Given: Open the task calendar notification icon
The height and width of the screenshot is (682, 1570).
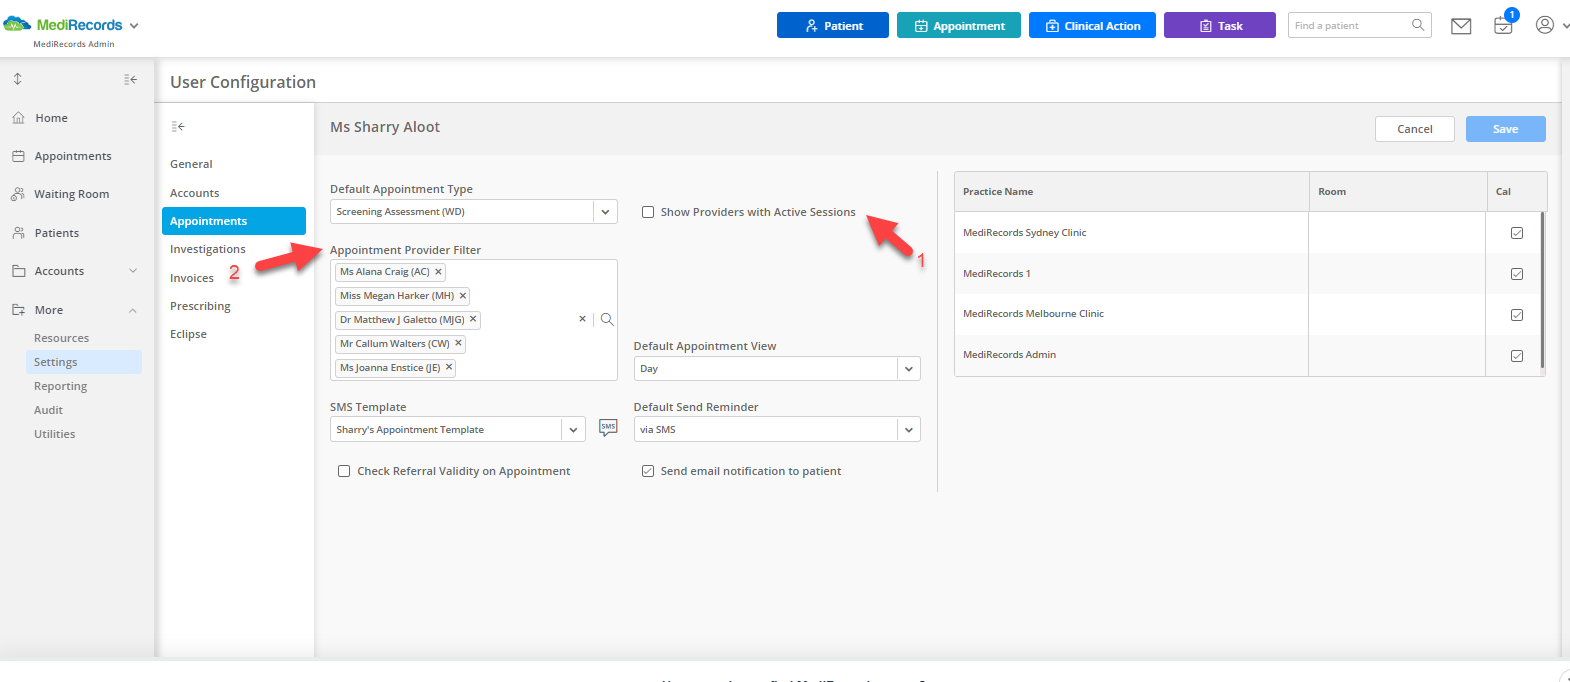Looking at the screenshot, I should point(1503,26).
